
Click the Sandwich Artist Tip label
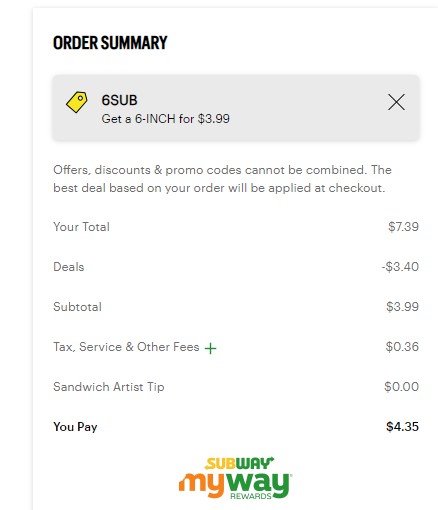pyautogui.click(x=109, y=387)
